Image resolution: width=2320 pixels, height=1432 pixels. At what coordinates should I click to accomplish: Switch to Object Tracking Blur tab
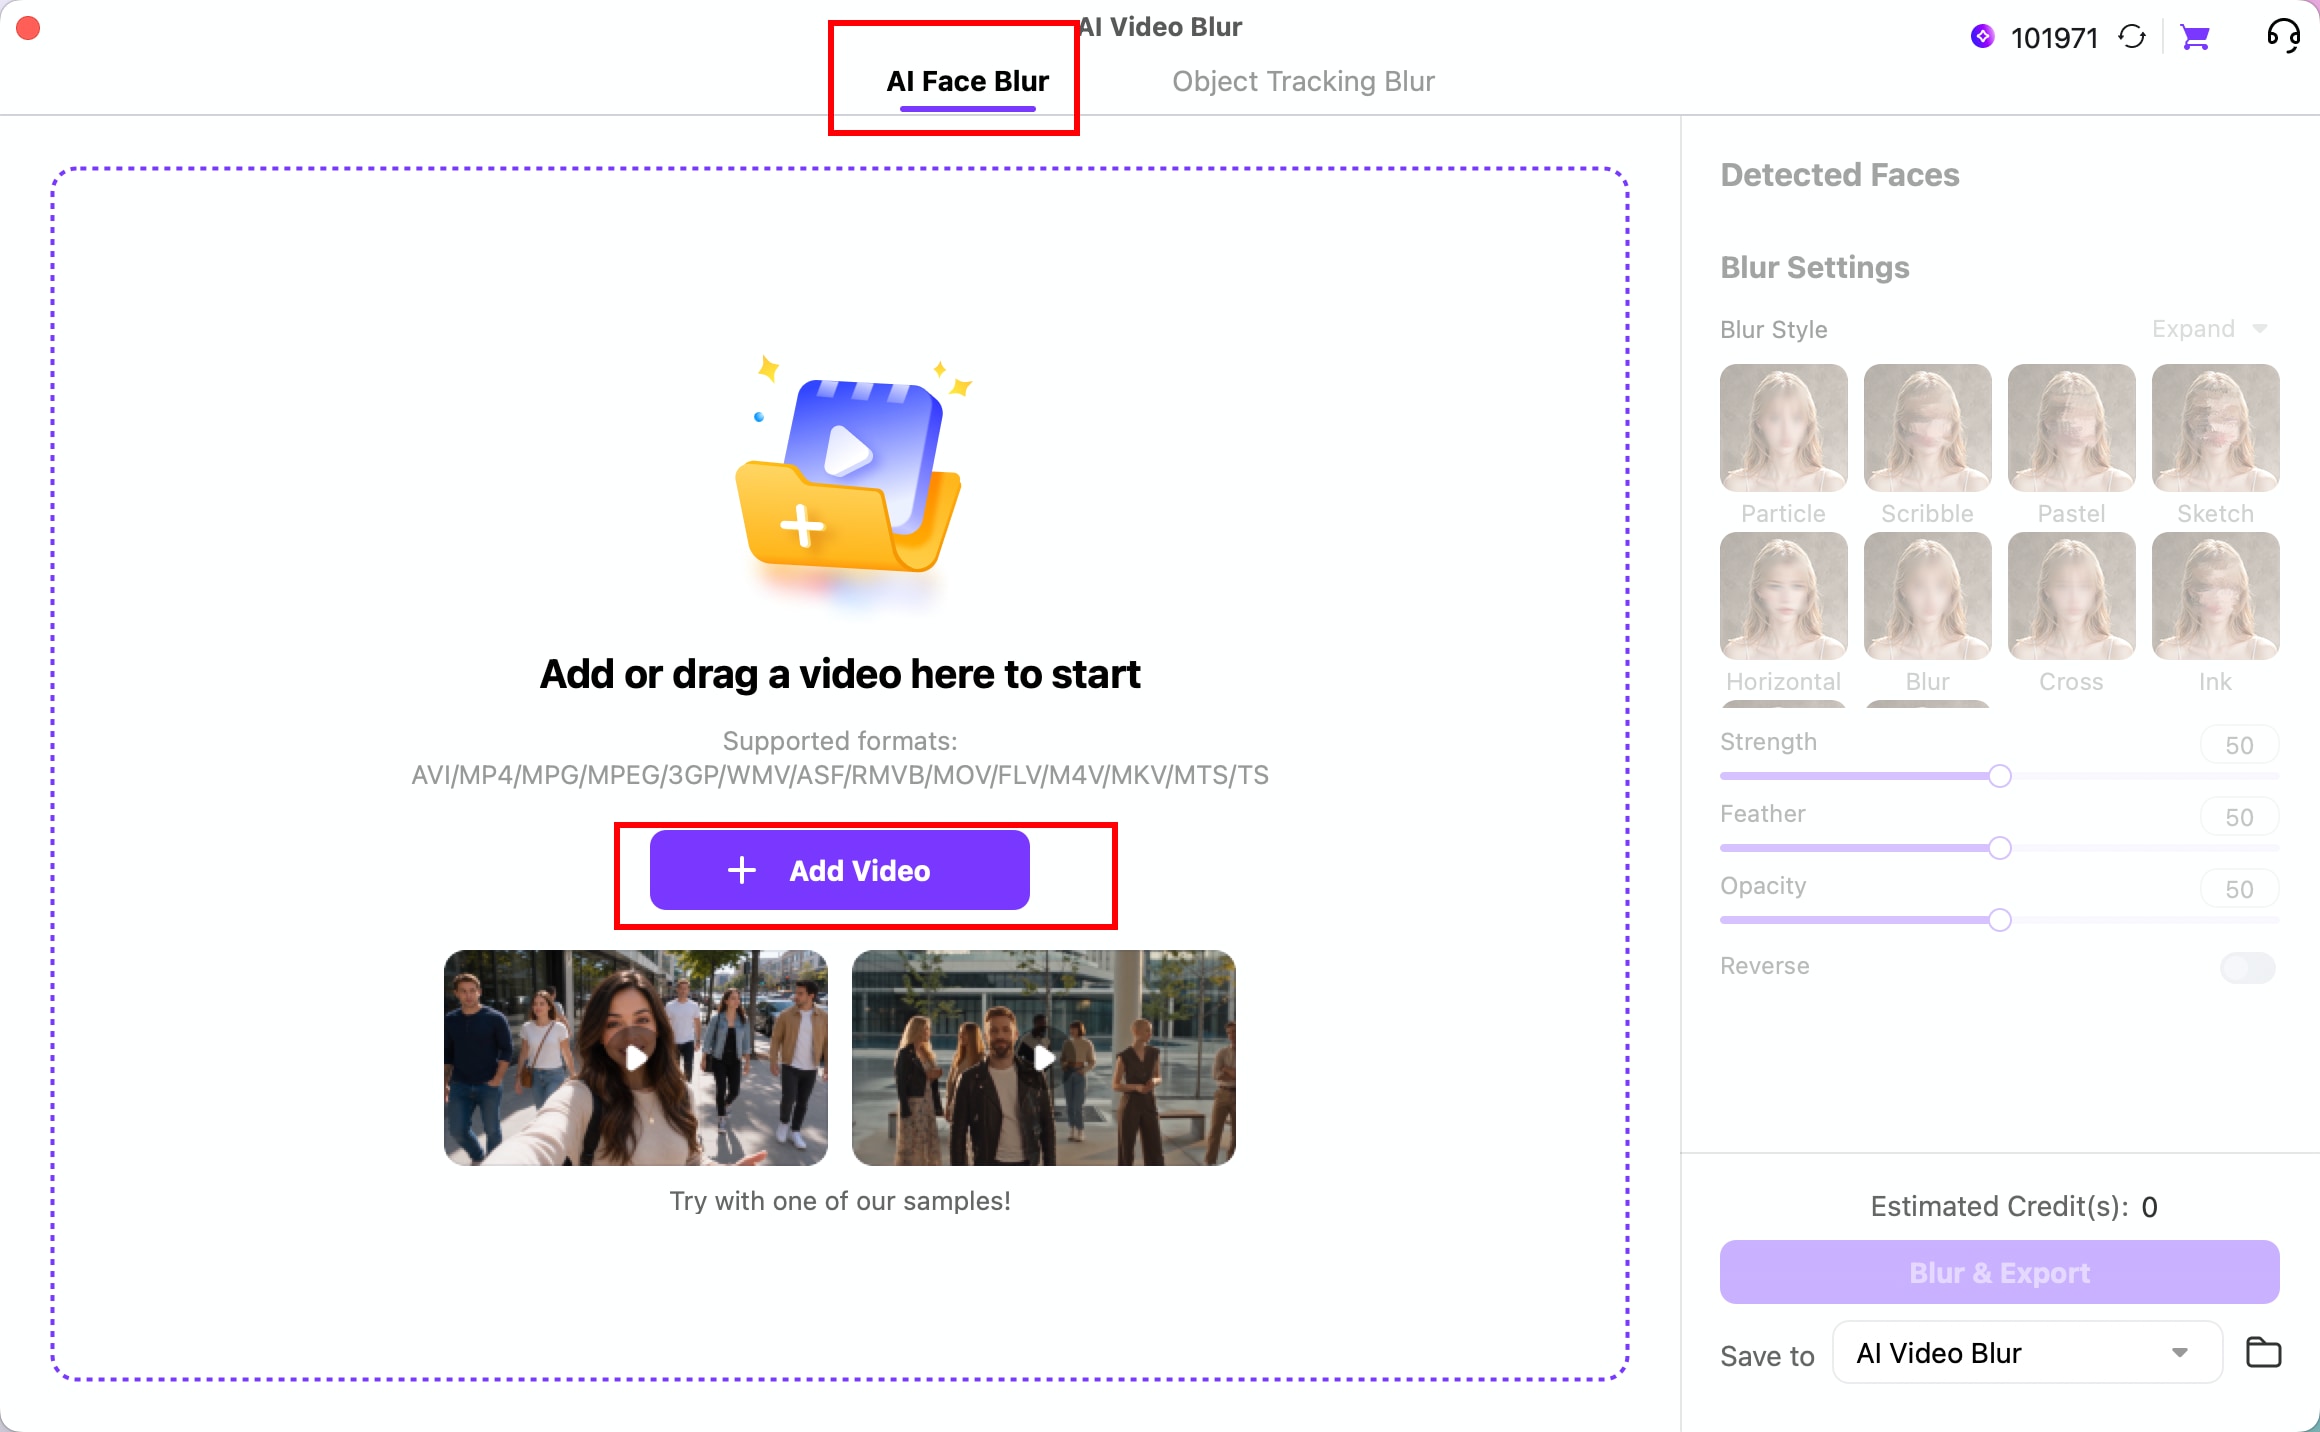point(1303,81)
